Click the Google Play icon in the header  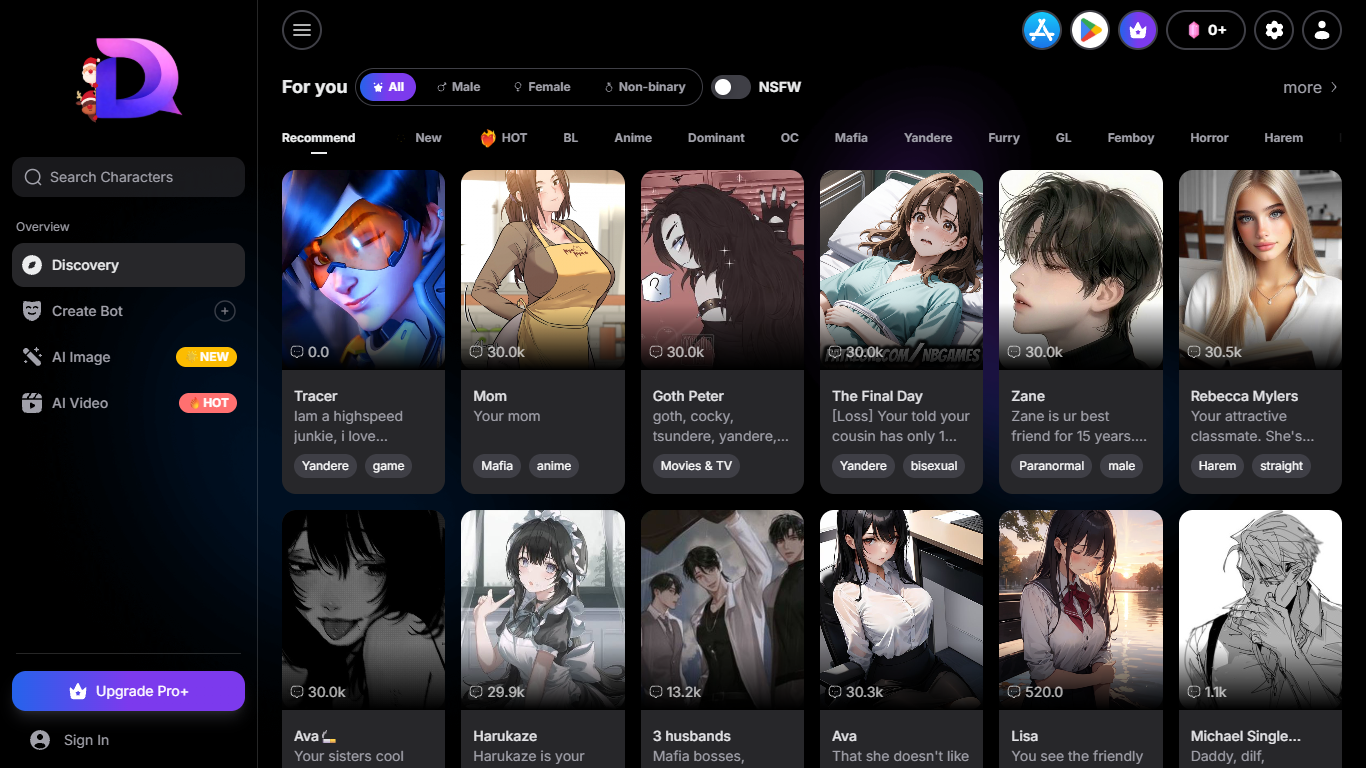point(1089,30)
